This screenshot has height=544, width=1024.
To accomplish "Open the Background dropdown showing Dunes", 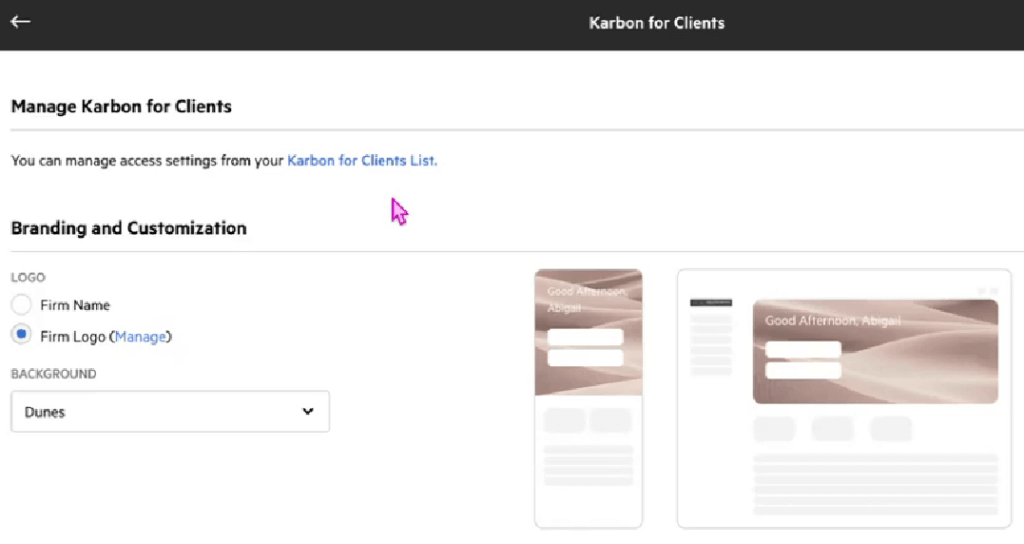I will [169, 412].
